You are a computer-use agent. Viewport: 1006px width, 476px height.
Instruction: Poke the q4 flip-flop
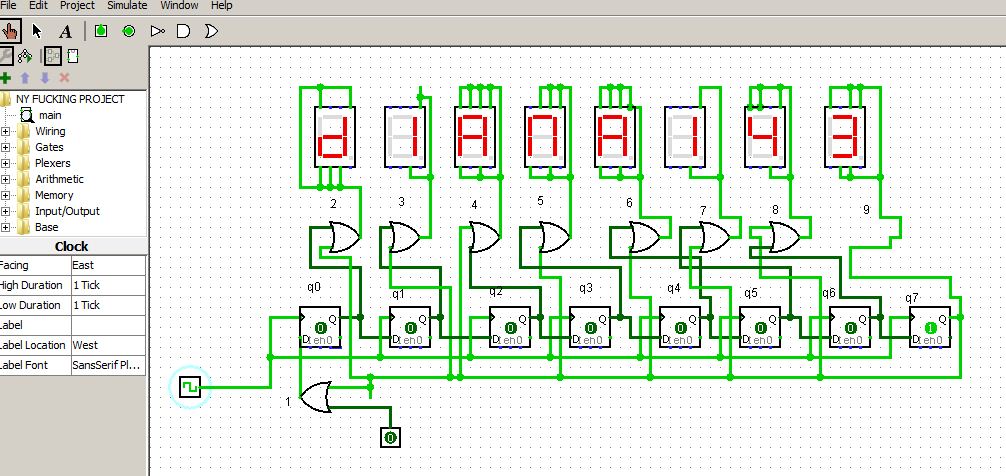(680, 327)
